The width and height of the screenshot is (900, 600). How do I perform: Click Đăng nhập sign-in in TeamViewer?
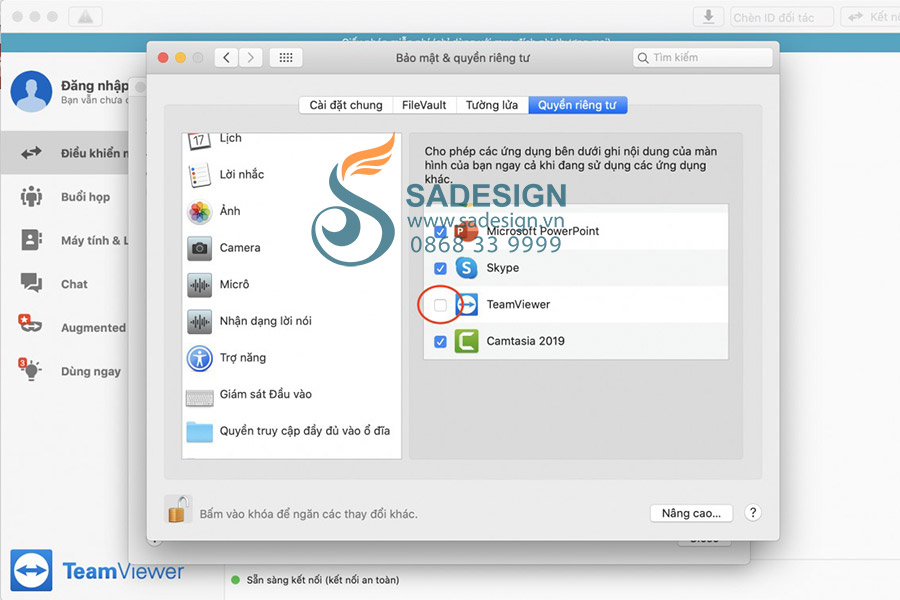[x=95, y=86]
